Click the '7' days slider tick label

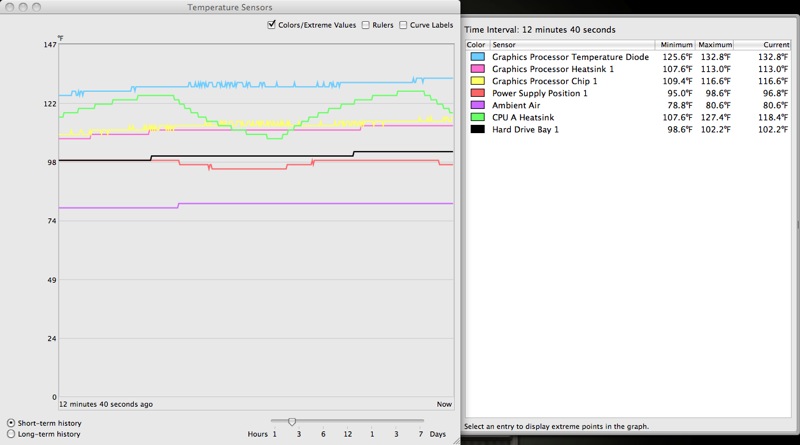coord(421,434)
